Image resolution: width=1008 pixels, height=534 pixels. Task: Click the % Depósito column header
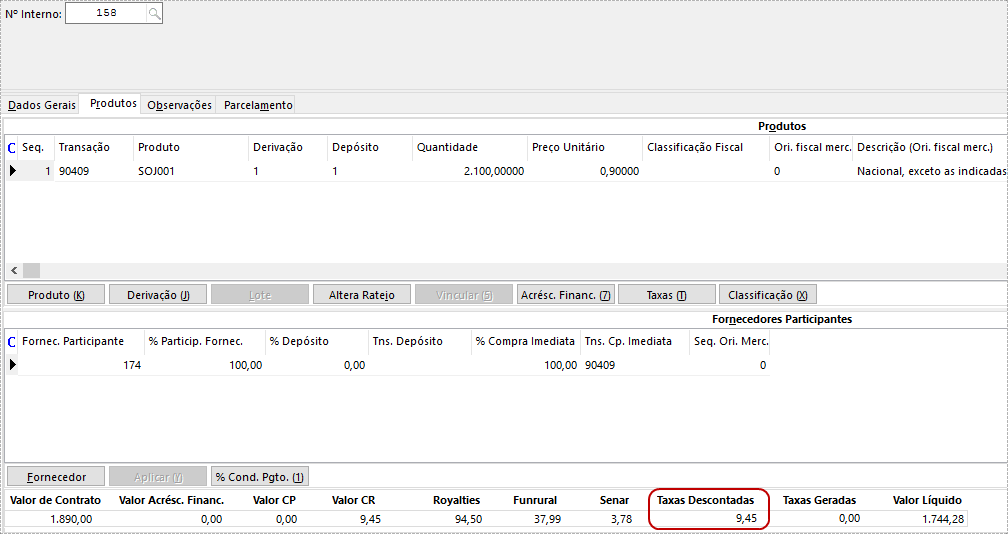(317, 341)
